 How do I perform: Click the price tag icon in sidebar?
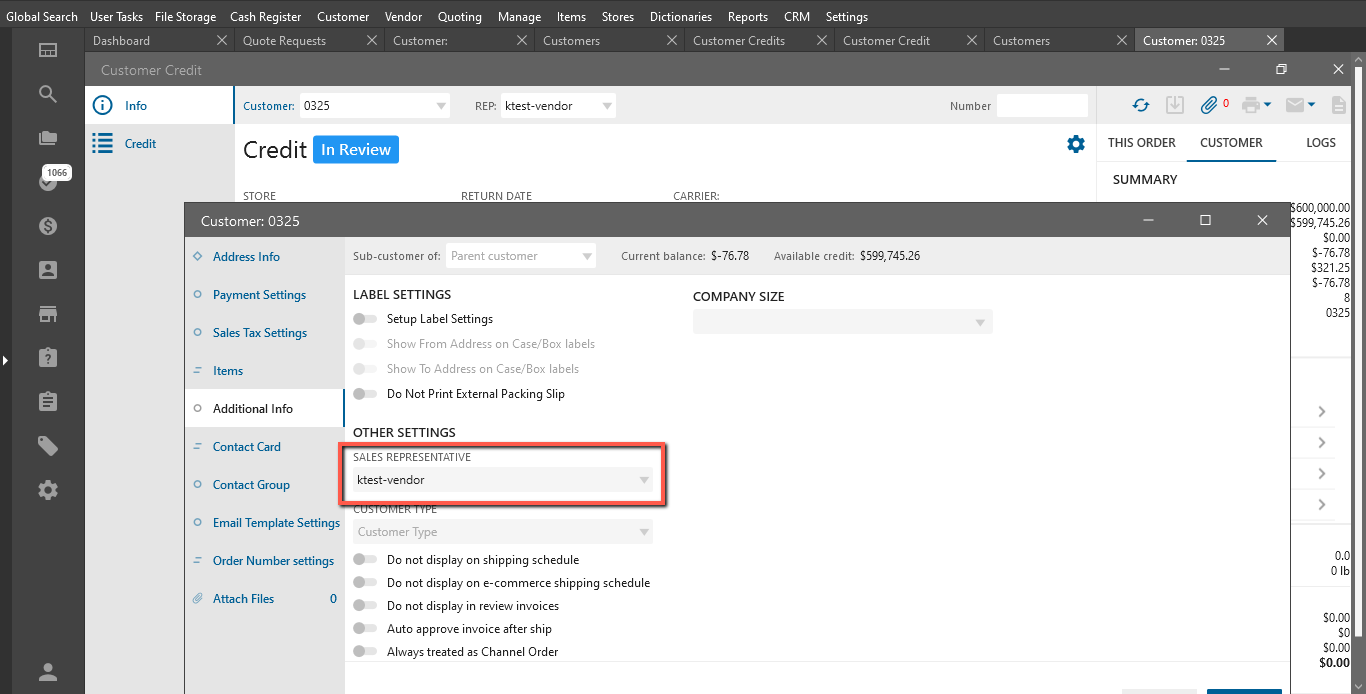tap(48, 446)
